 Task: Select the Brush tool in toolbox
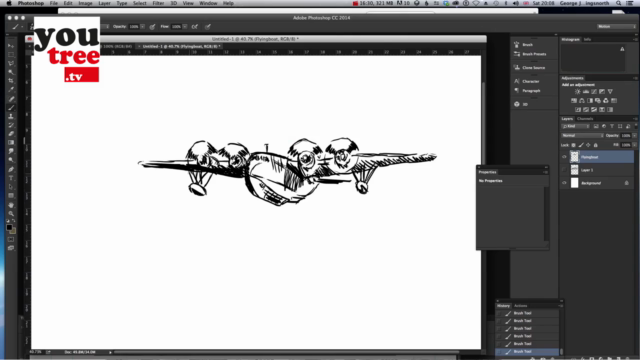(11, 107)
